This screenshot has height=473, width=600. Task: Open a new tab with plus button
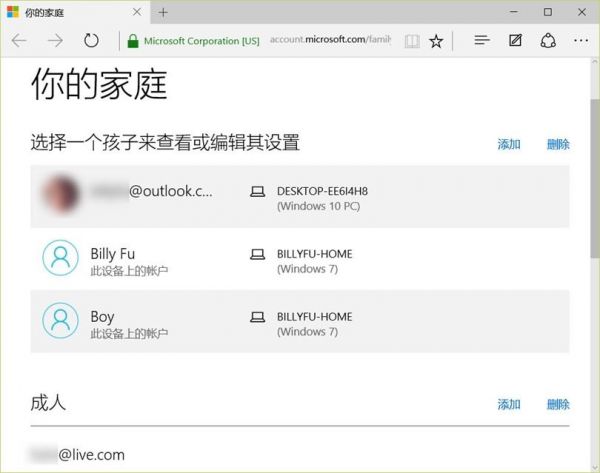[x=163, y=13]
